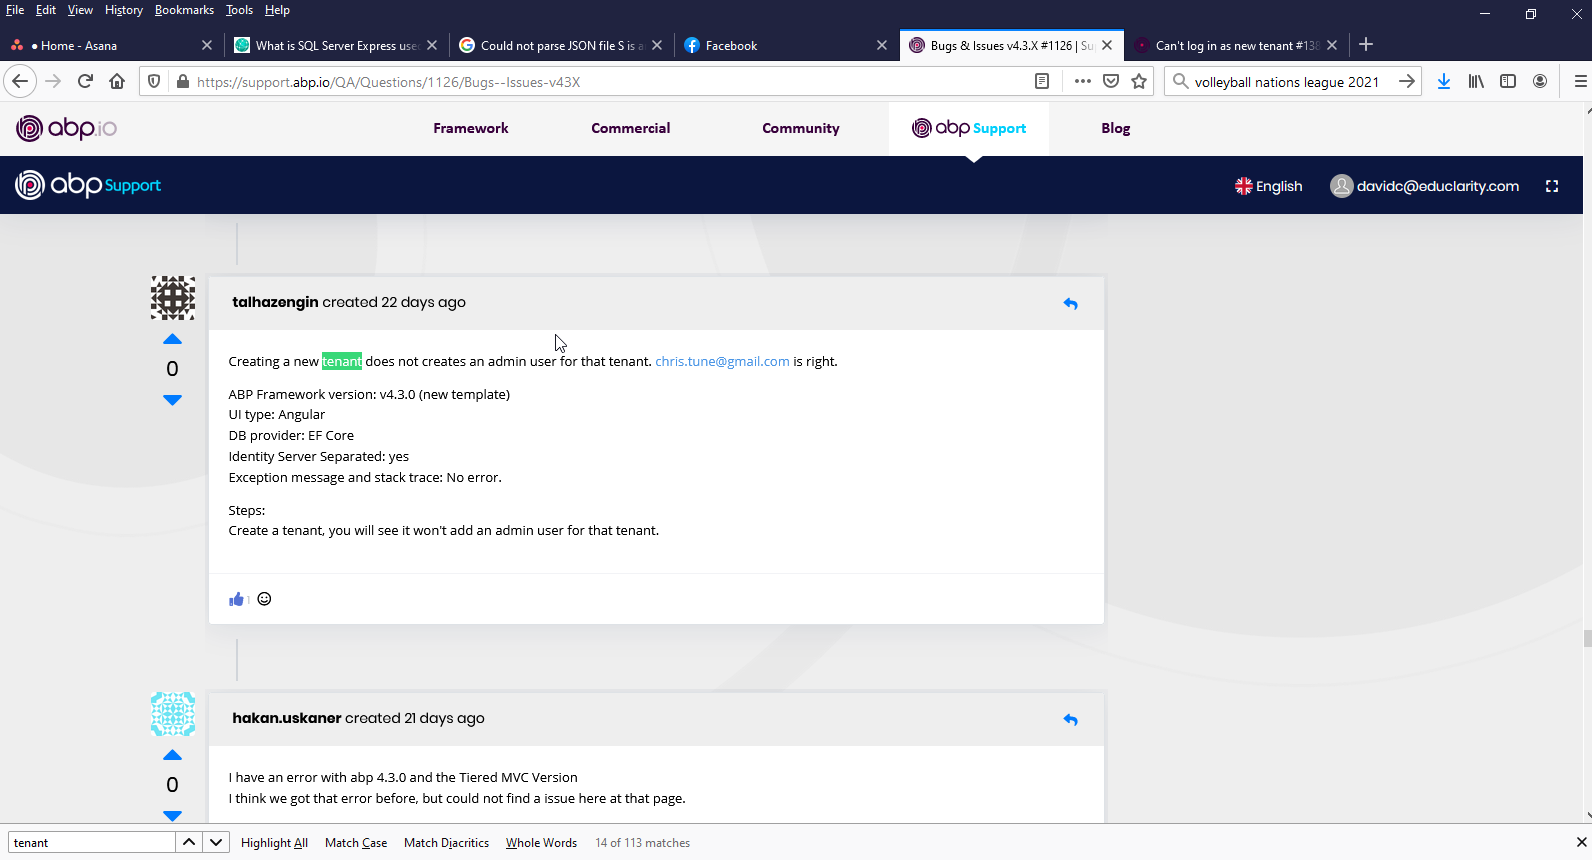Enable Match Case in find bar

click(x=356, y=843)
